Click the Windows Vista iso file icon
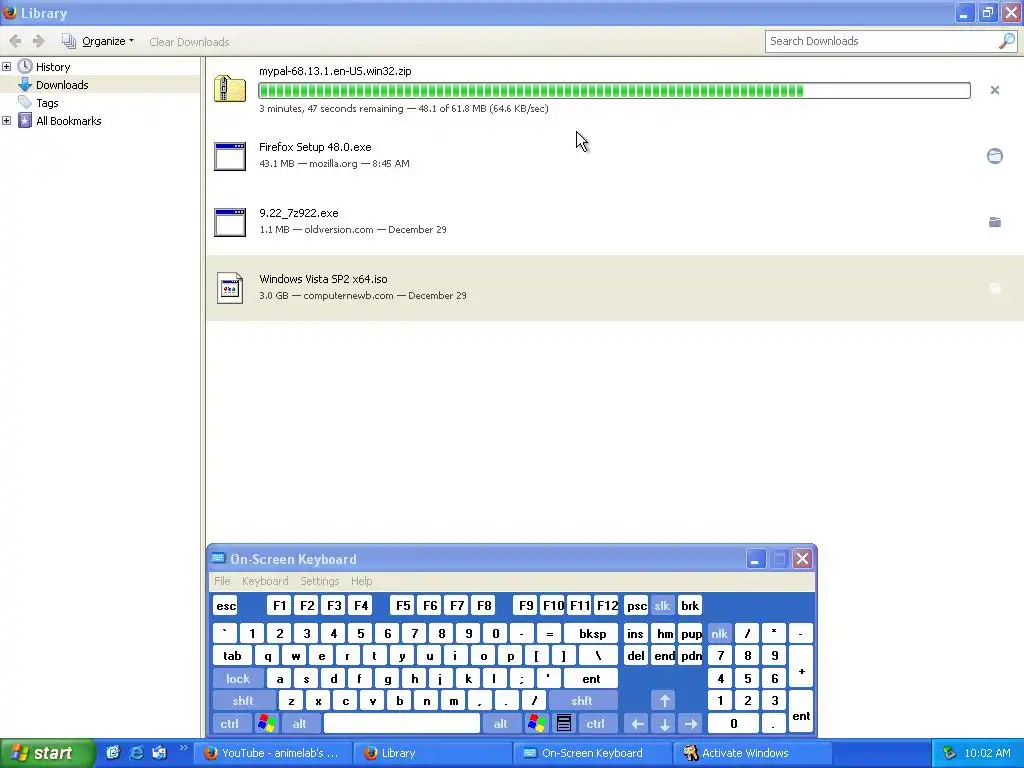1024x768 pixels. click(x=230, y=288)
